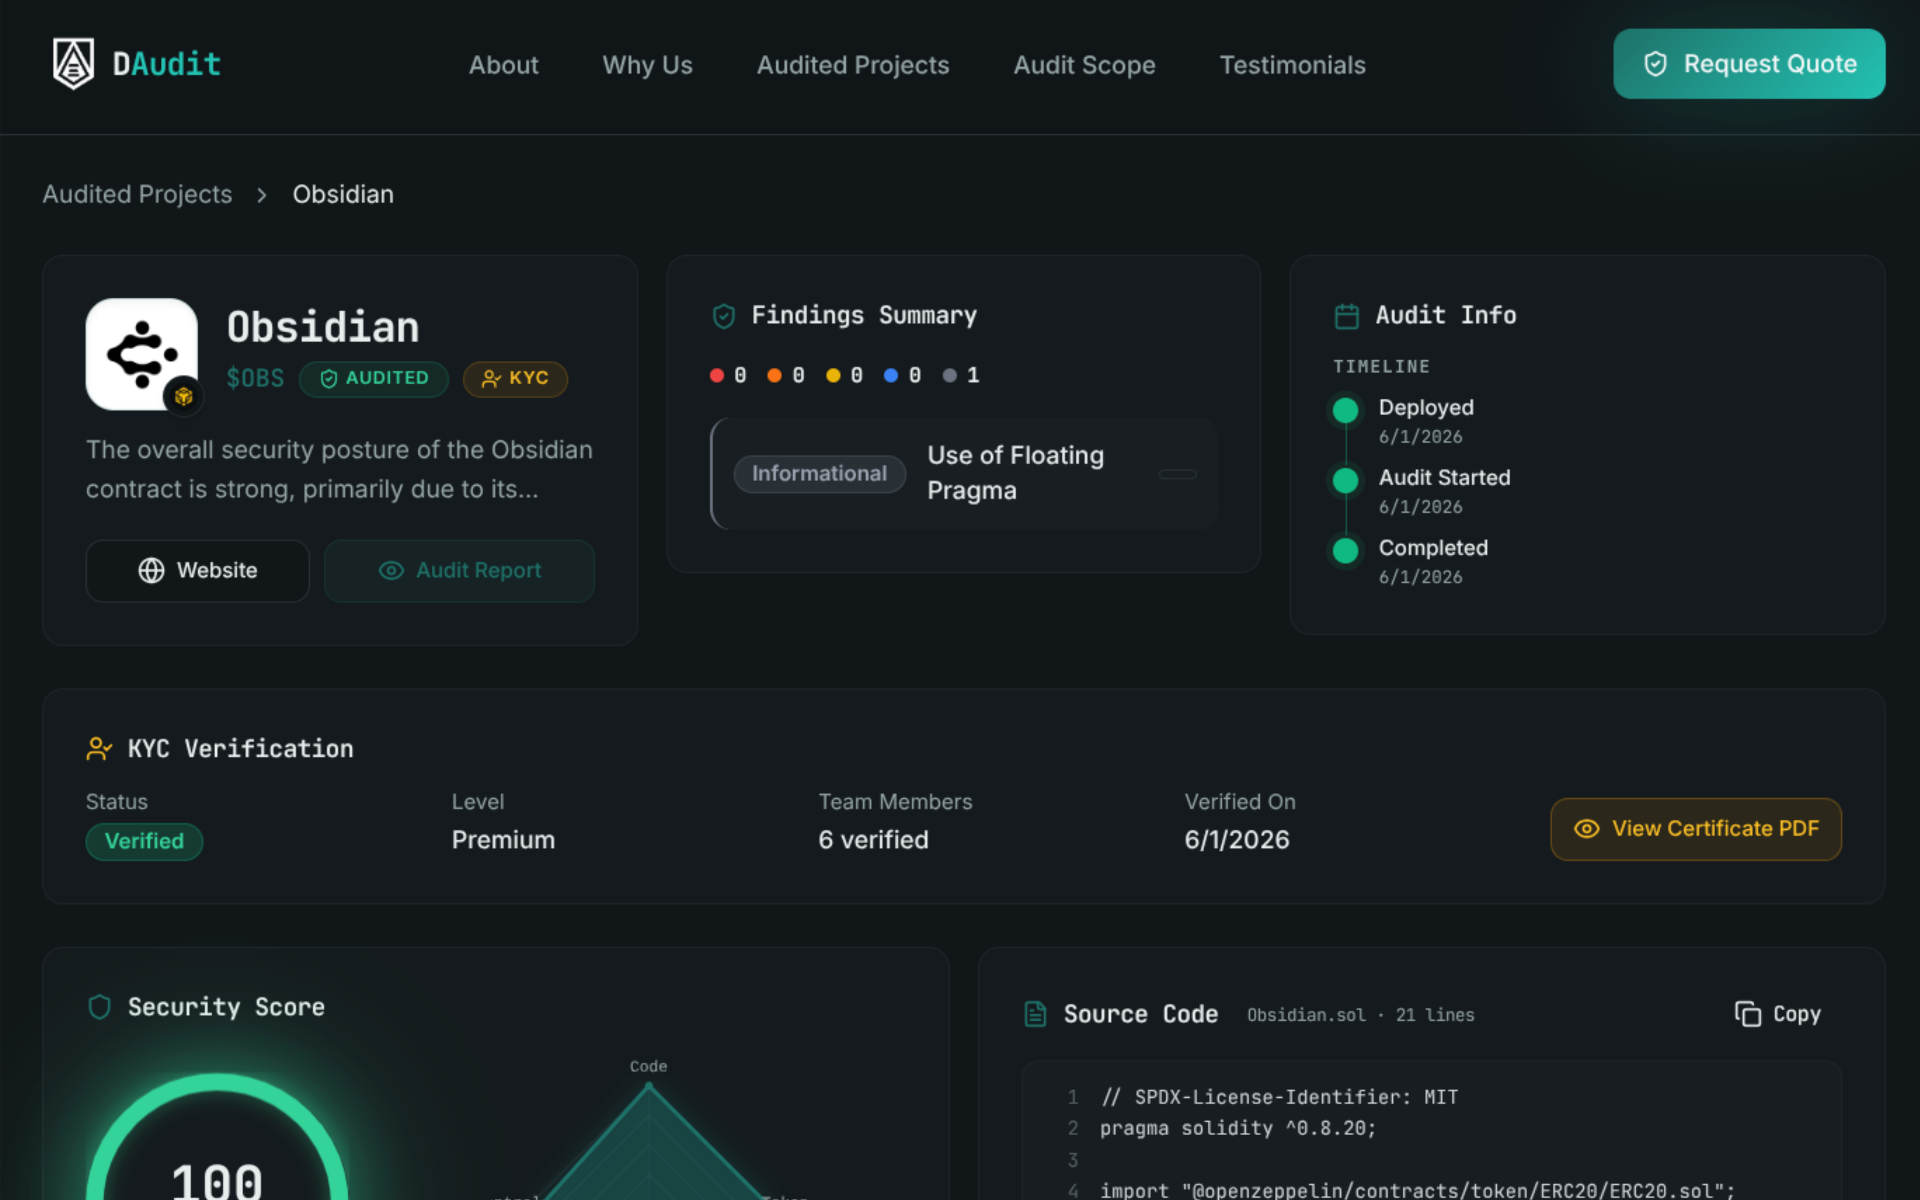This screenshot has width=1920, height=1200.
Task: Select the Audit Started timeline marker
Action: pyautogui.click(x=1346, y=480)
